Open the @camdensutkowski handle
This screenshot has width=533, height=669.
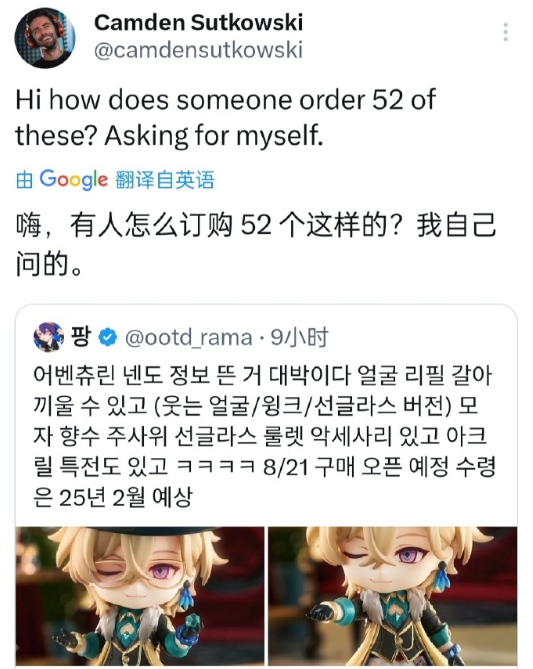198,50
